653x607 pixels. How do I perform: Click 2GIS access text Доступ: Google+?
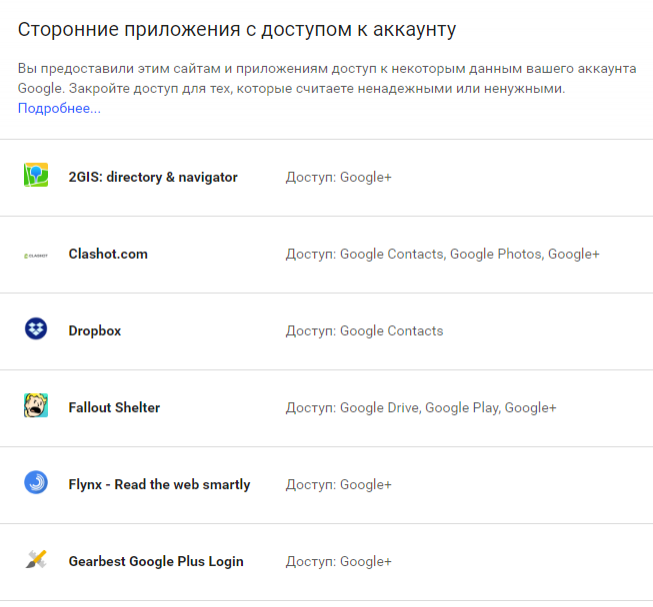pos(338,177)
